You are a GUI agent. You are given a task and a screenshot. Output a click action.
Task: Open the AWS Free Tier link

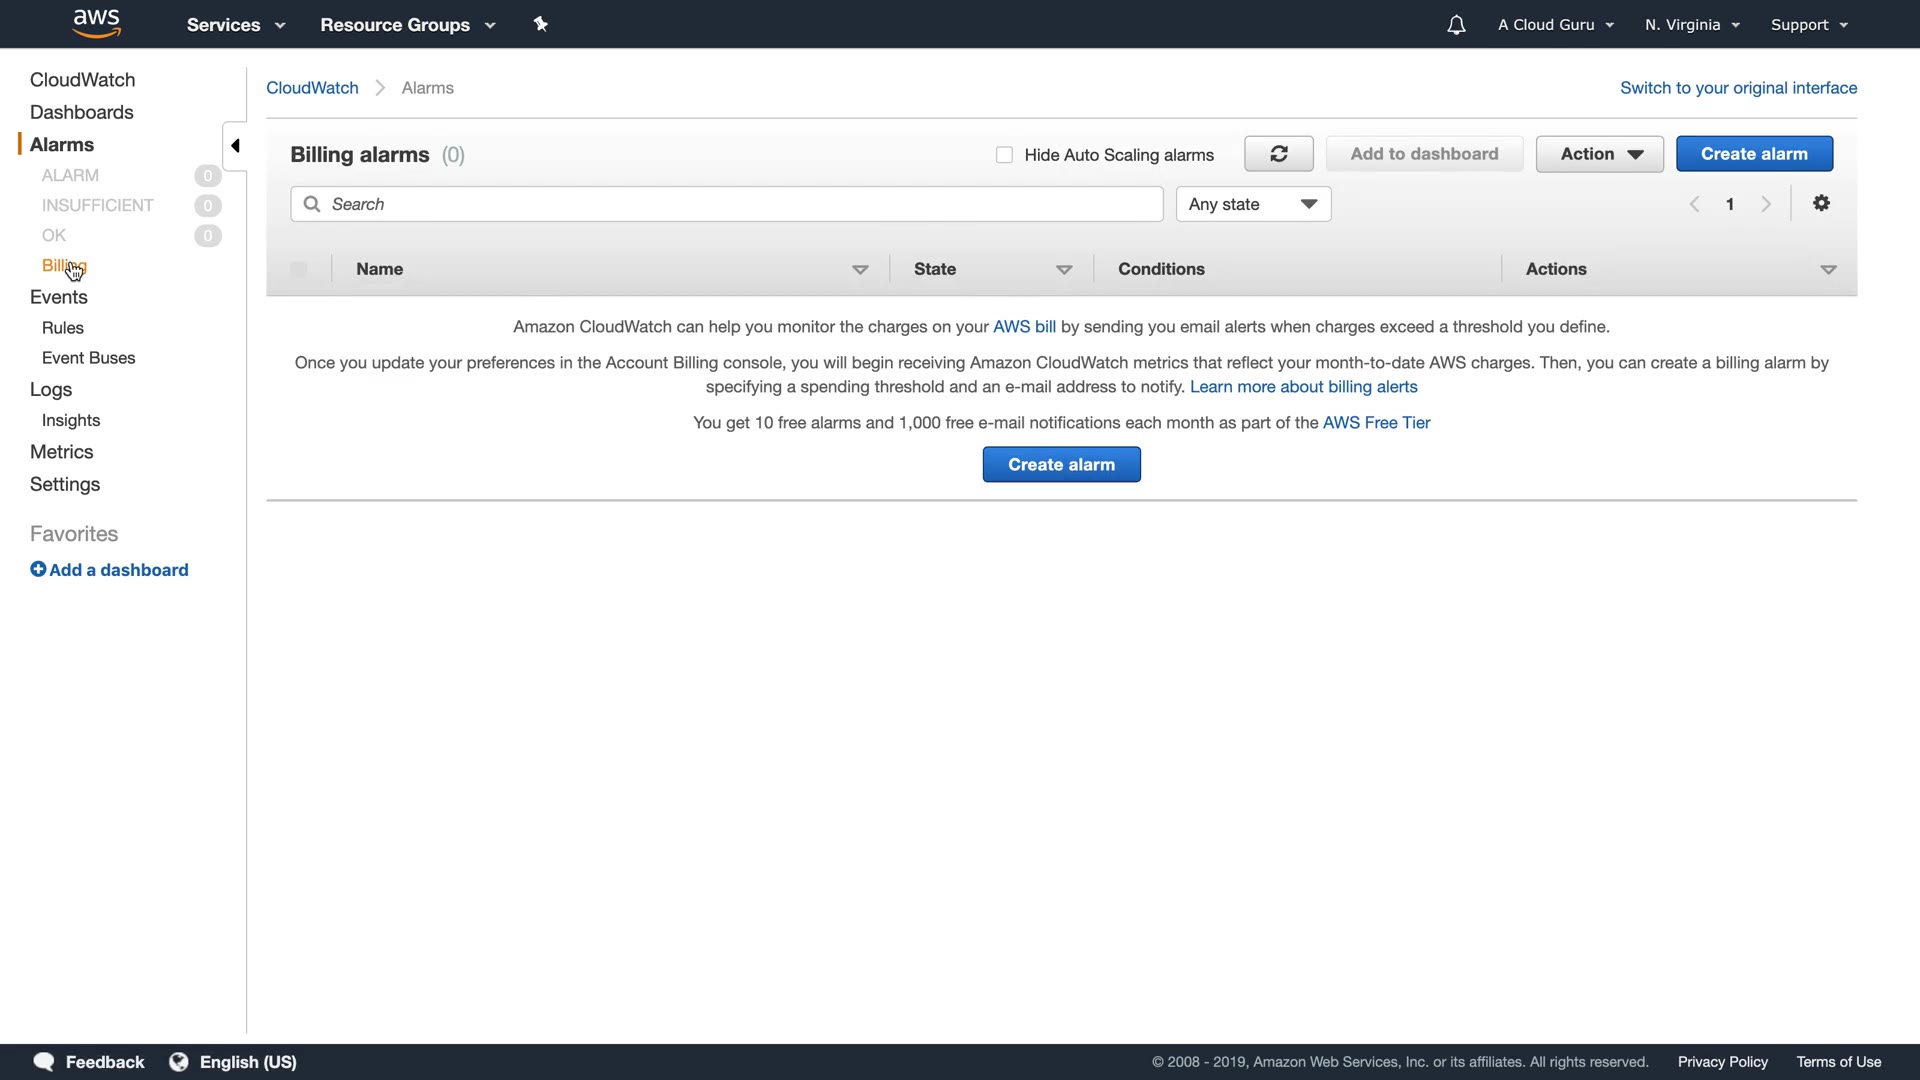coord(1376,423)
